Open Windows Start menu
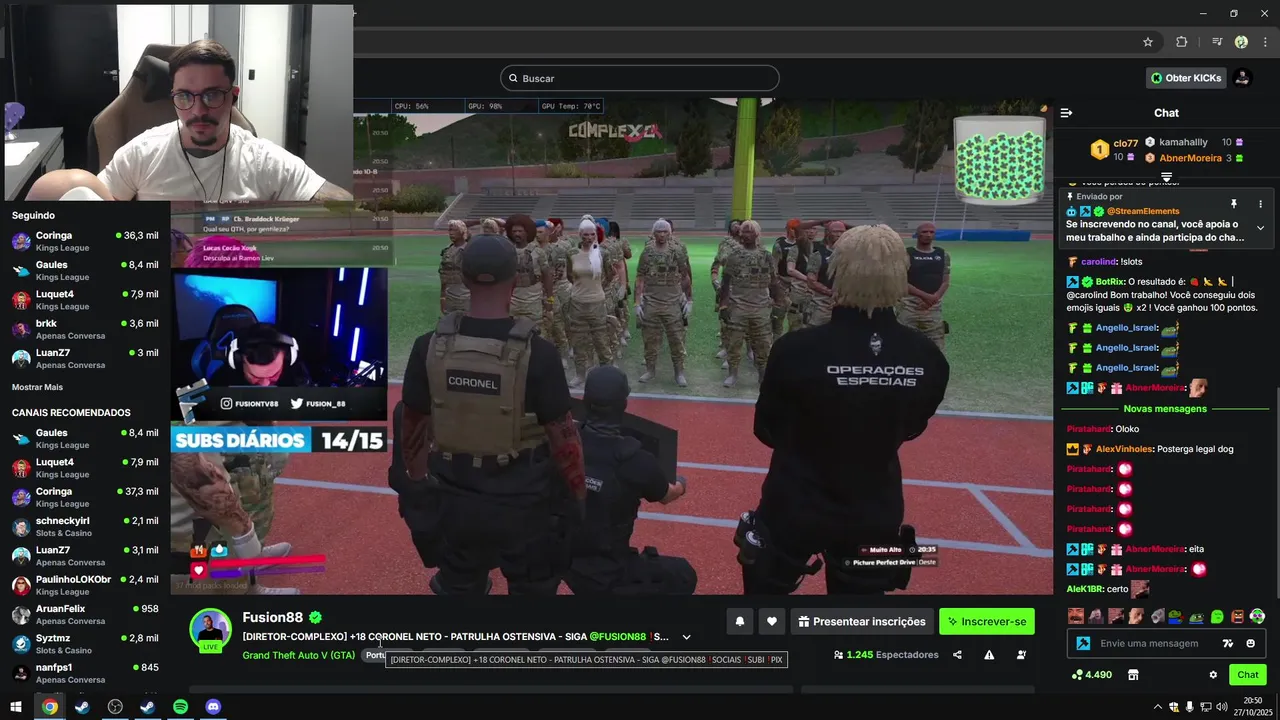 point(16,707)
